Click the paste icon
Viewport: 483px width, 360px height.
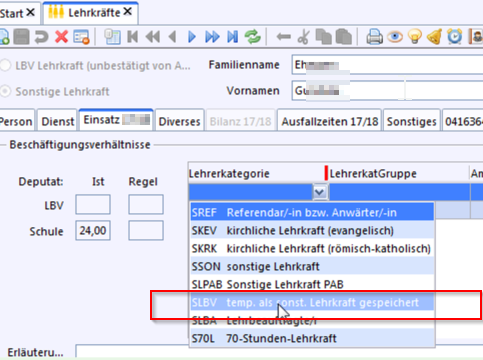coord(344,37)
